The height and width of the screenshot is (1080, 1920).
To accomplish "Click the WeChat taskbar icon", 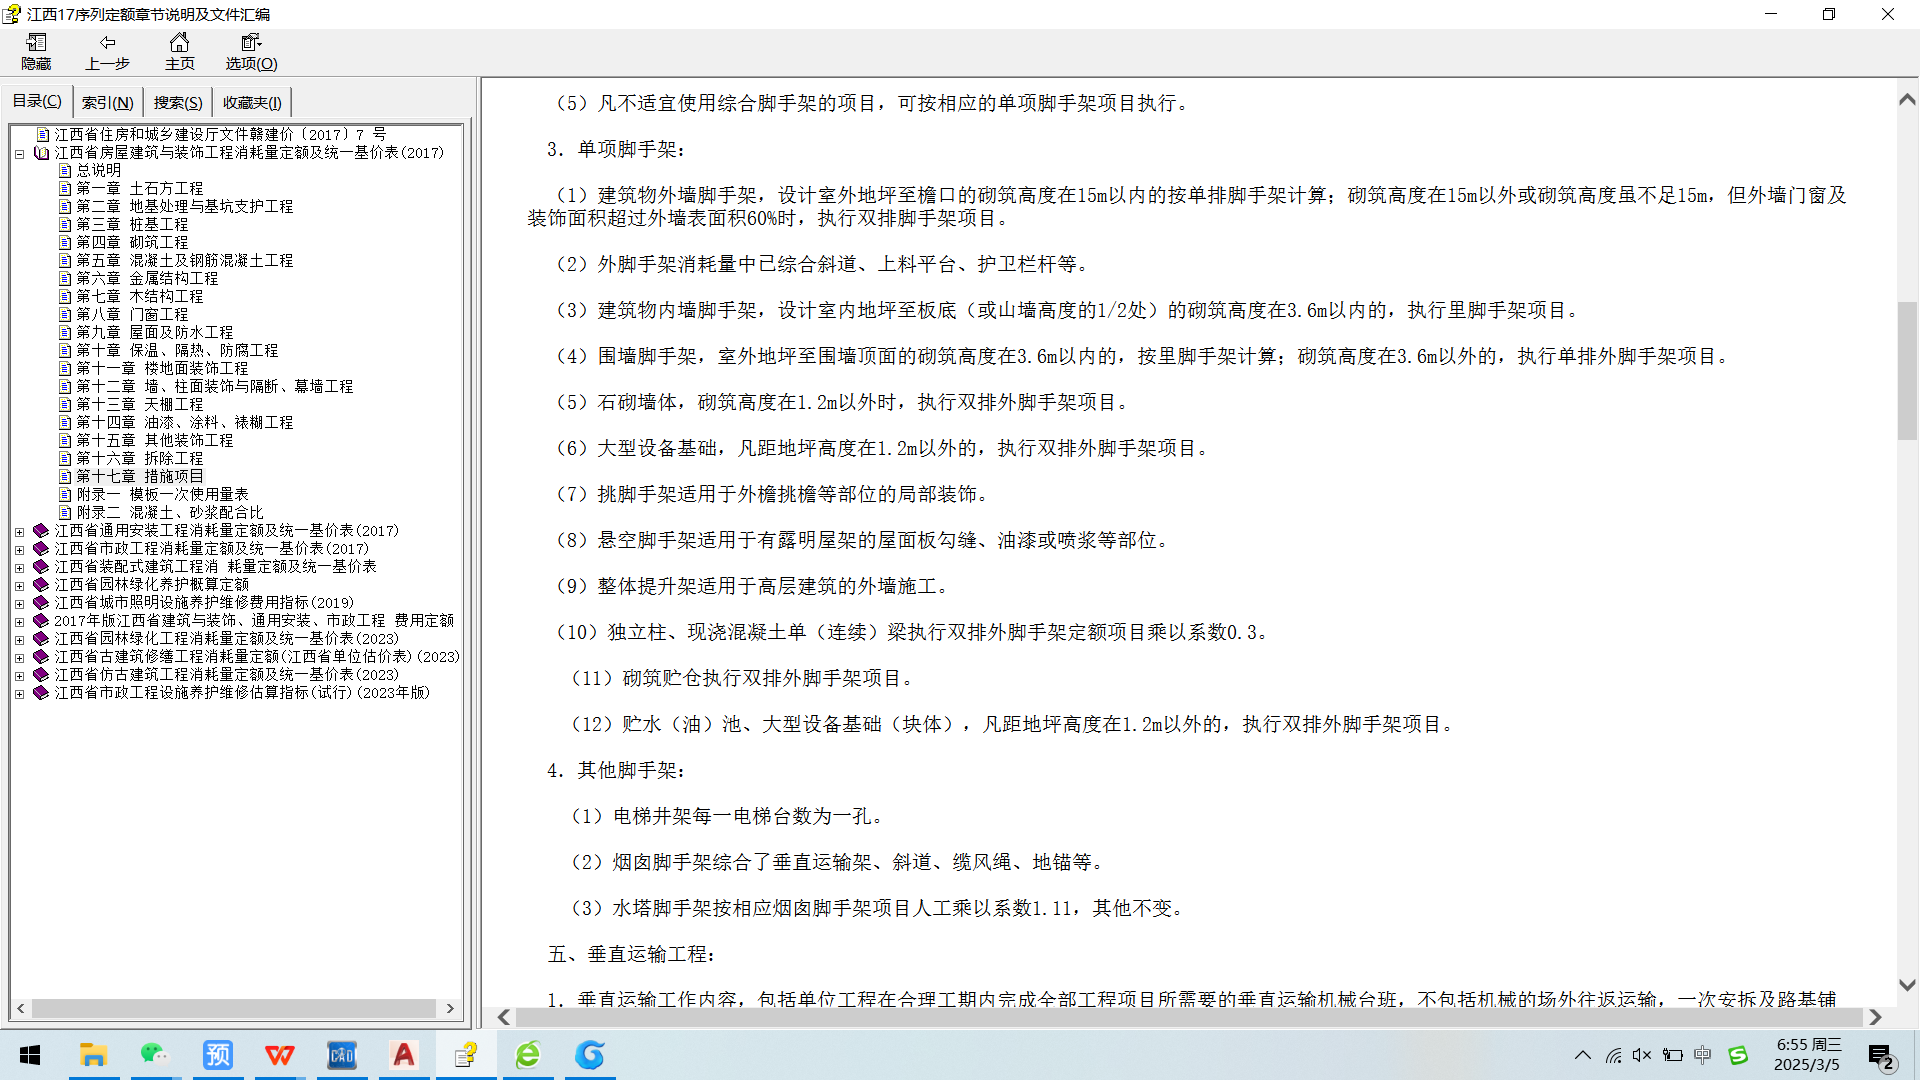I will [155, 1055].
